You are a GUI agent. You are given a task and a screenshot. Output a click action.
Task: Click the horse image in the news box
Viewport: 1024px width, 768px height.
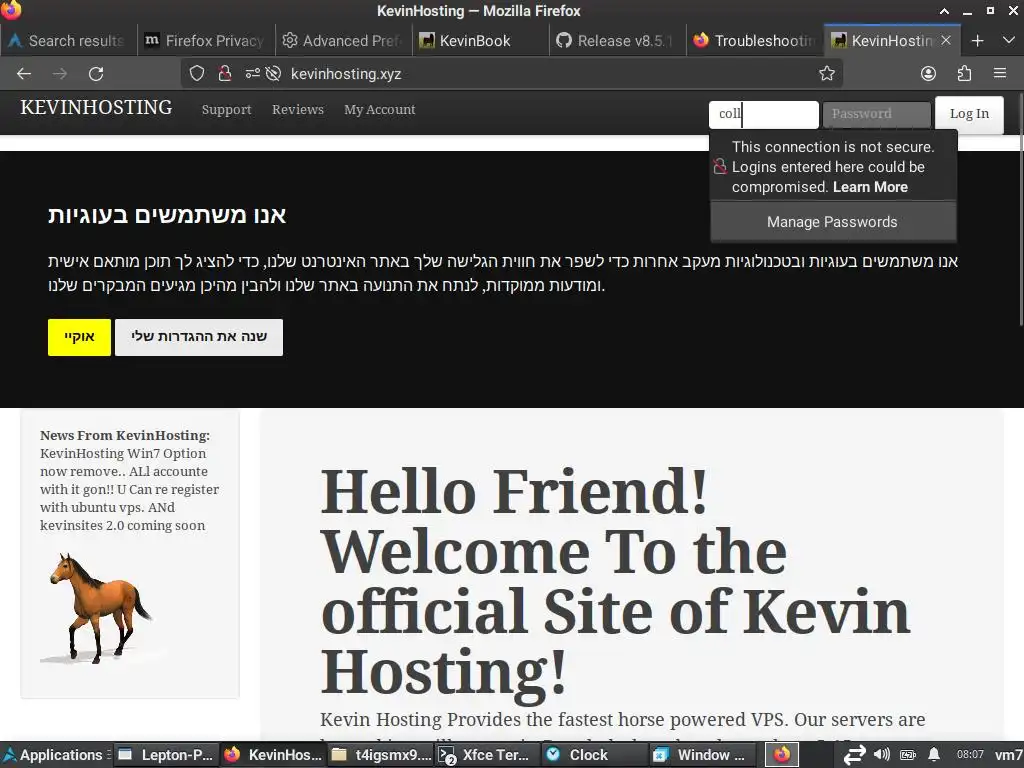coord(99,609)
